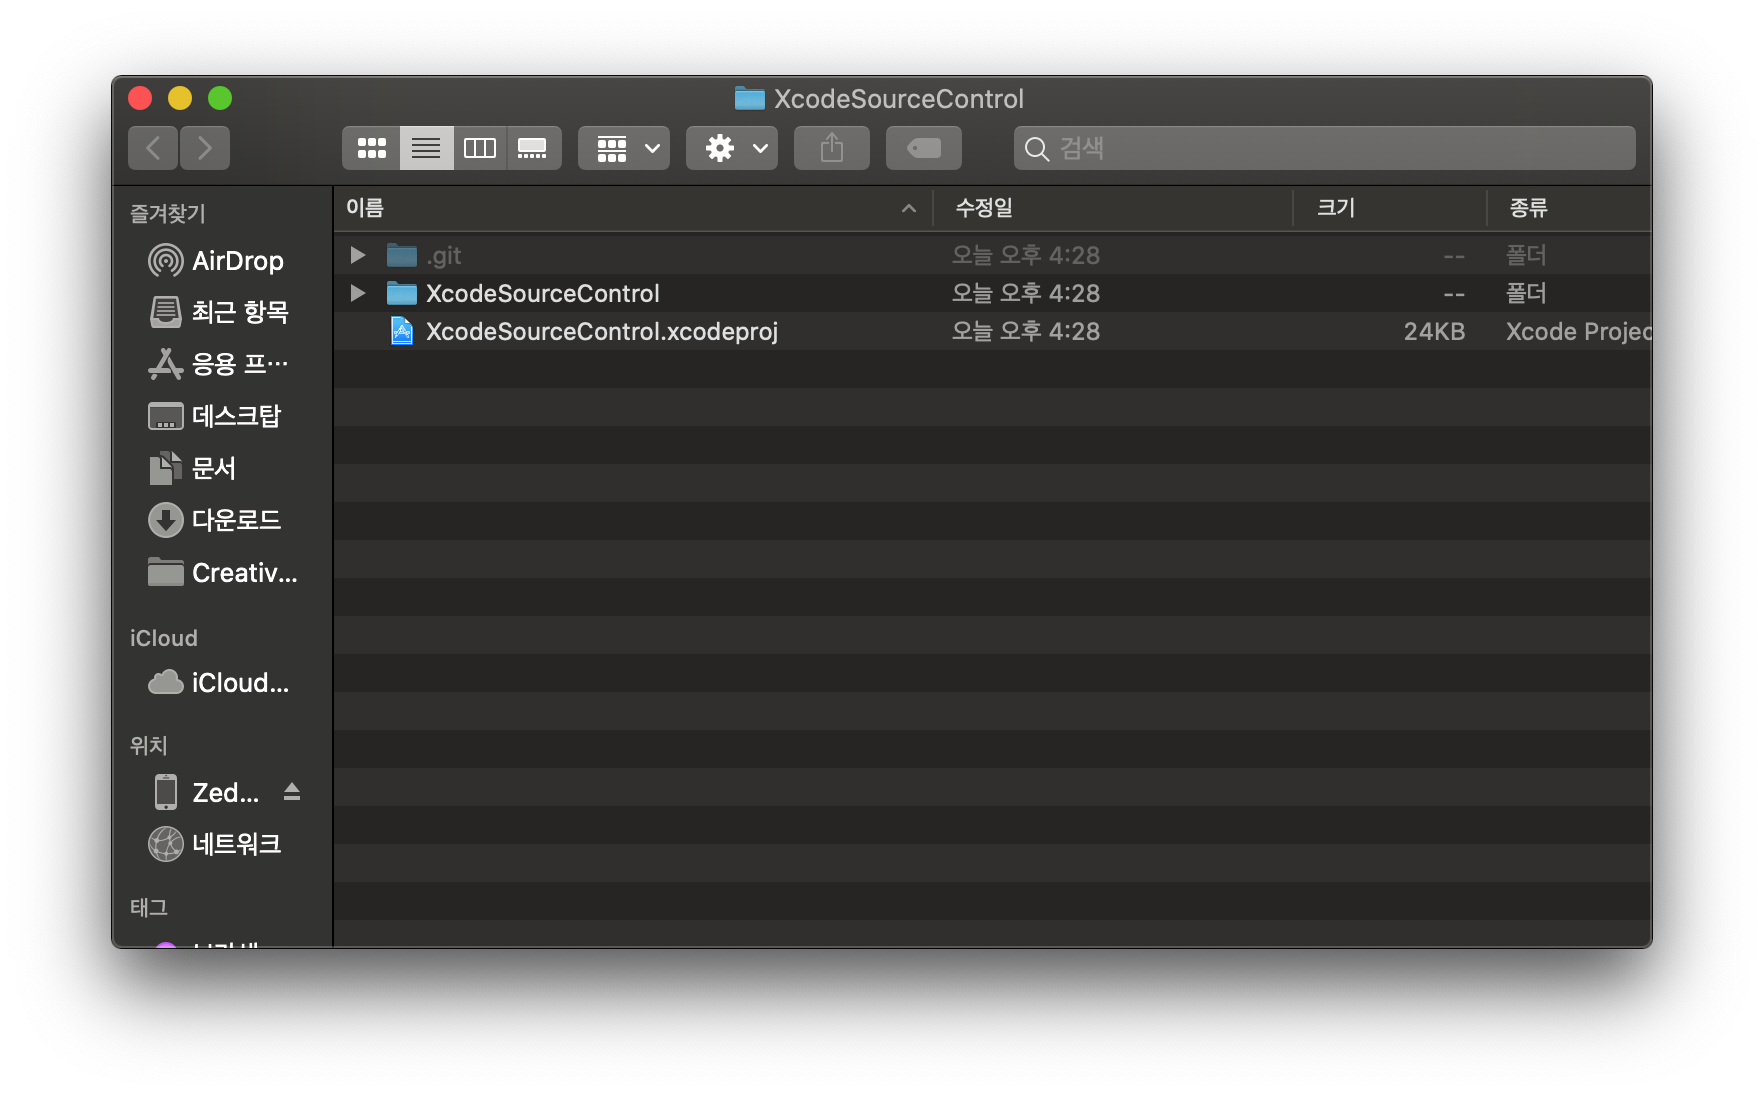
Task: Select the XcodeSourceControl folder row
Action: click(x=992, y=293)
